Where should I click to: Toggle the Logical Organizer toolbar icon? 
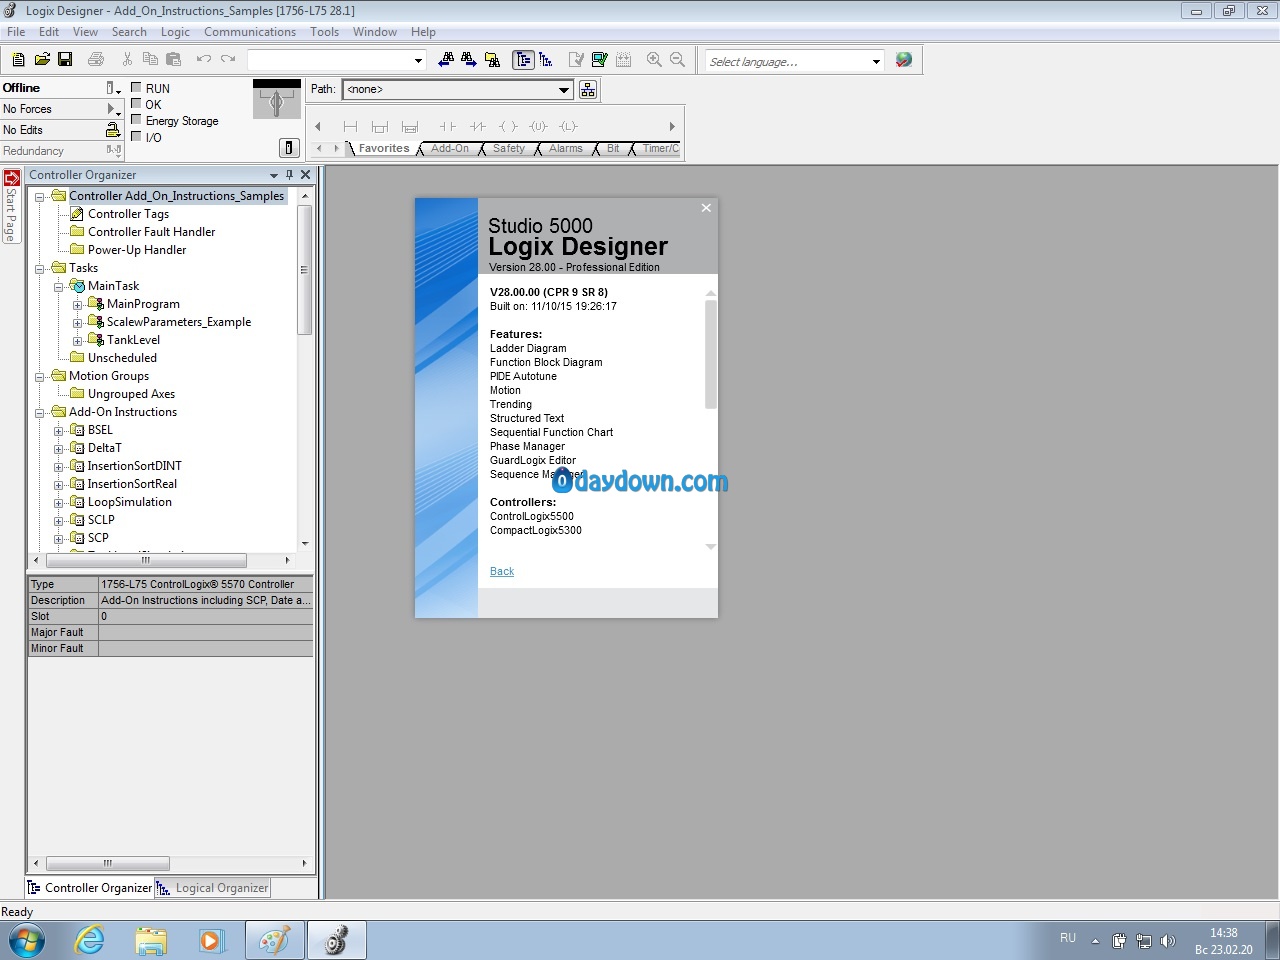pyautogui.click(x=546, y=60)
